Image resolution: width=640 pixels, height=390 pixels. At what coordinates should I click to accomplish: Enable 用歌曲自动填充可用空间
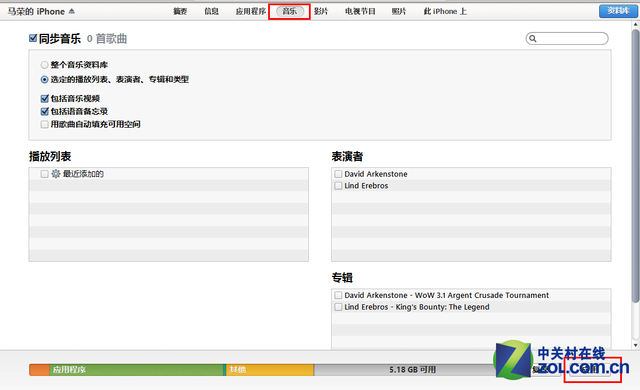click(44, 124)
